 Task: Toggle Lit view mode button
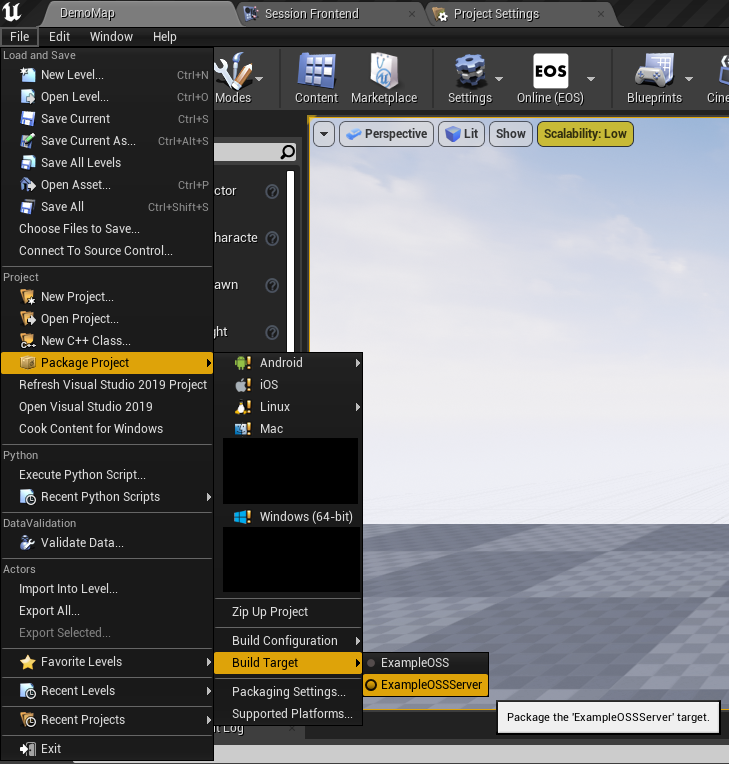coord(461,134)
